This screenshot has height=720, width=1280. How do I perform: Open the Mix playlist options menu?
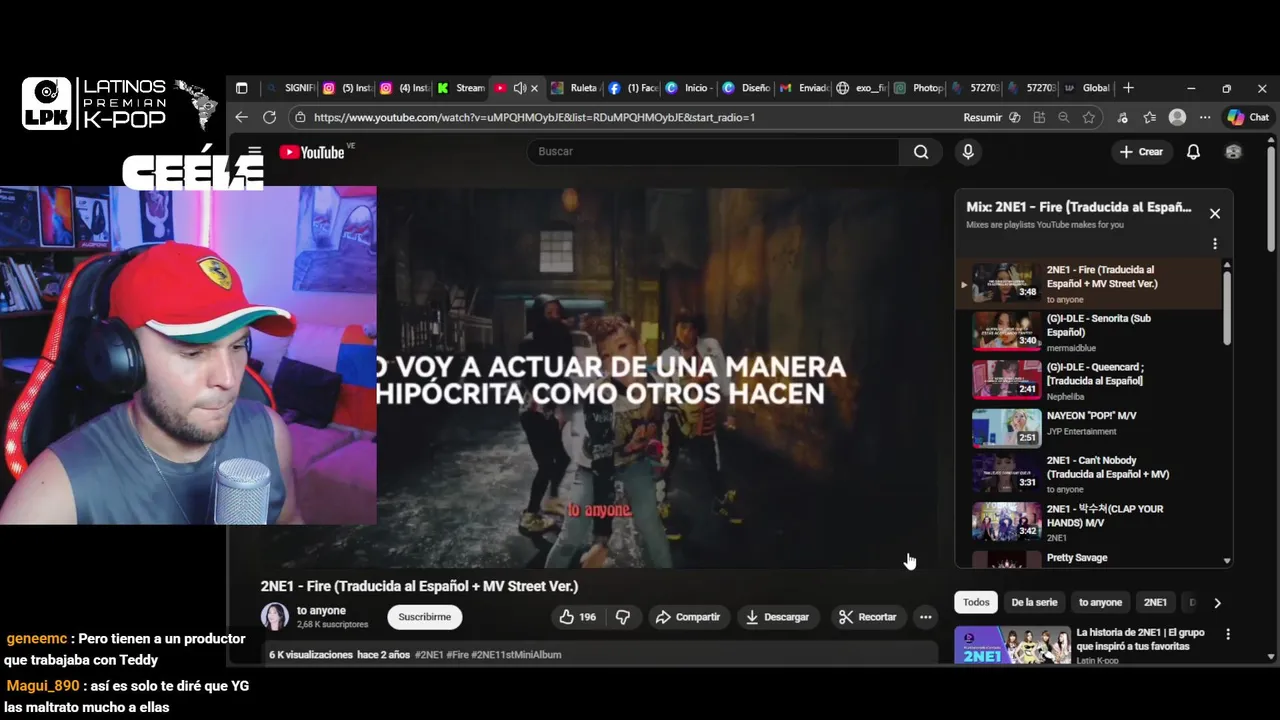pyautogui.click(x=1215, y=243)
